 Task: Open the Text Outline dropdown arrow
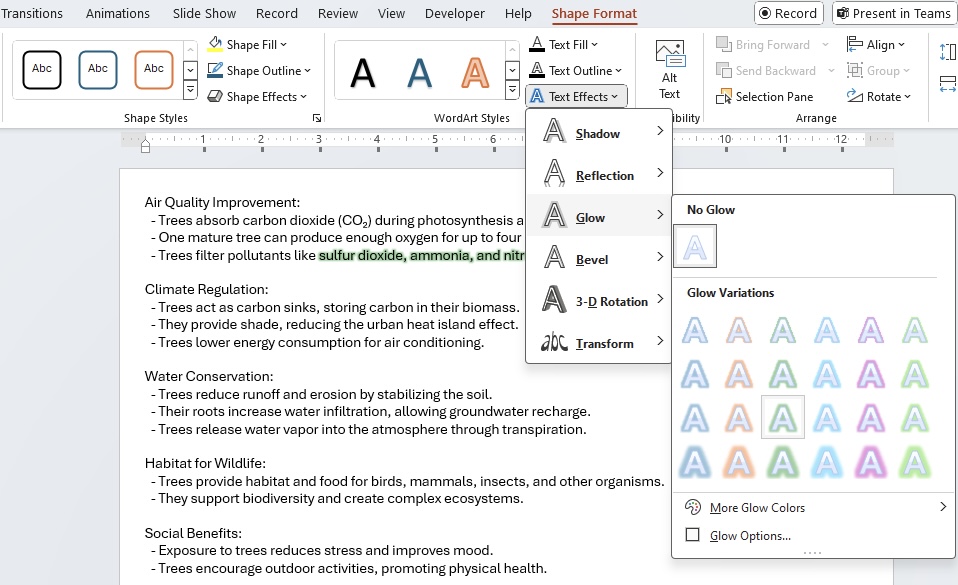point(618,71)
